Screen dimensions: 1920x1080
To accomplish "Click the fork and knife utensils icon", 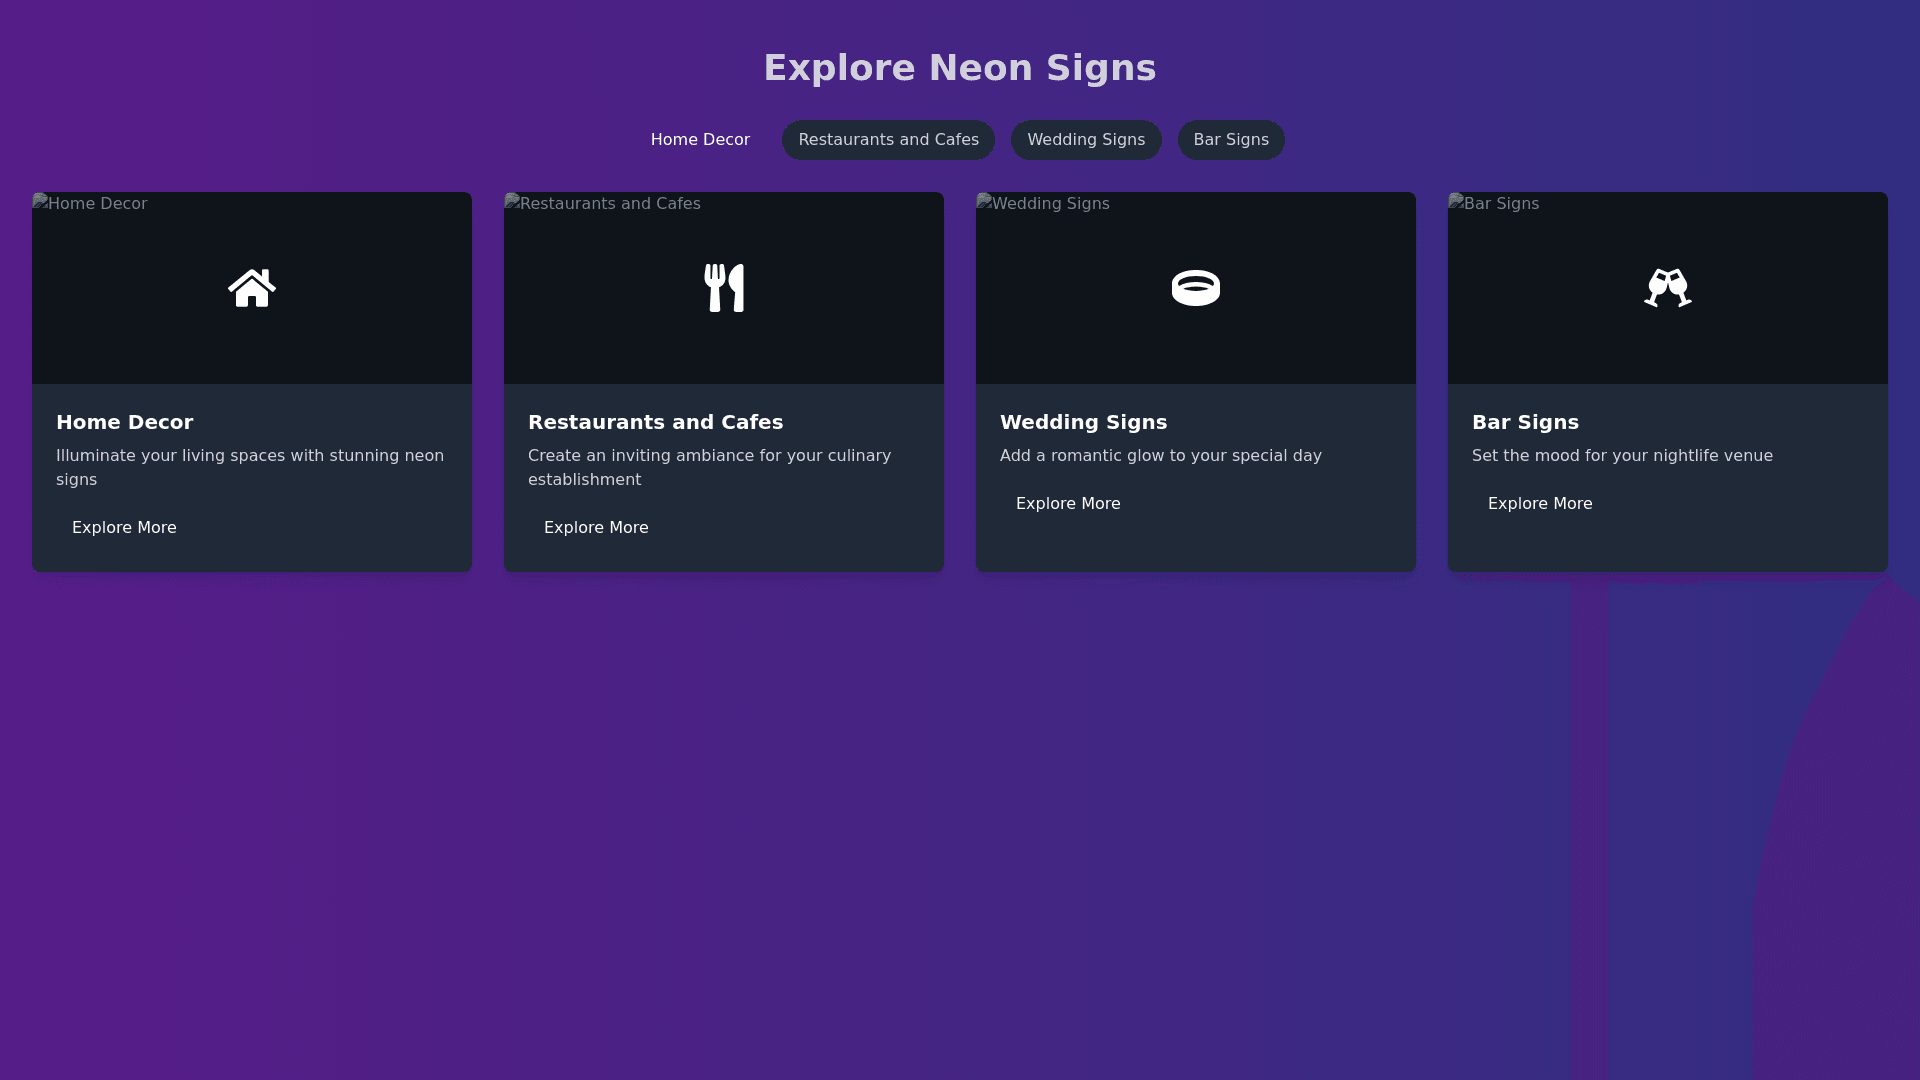I will tap(724, 288).
